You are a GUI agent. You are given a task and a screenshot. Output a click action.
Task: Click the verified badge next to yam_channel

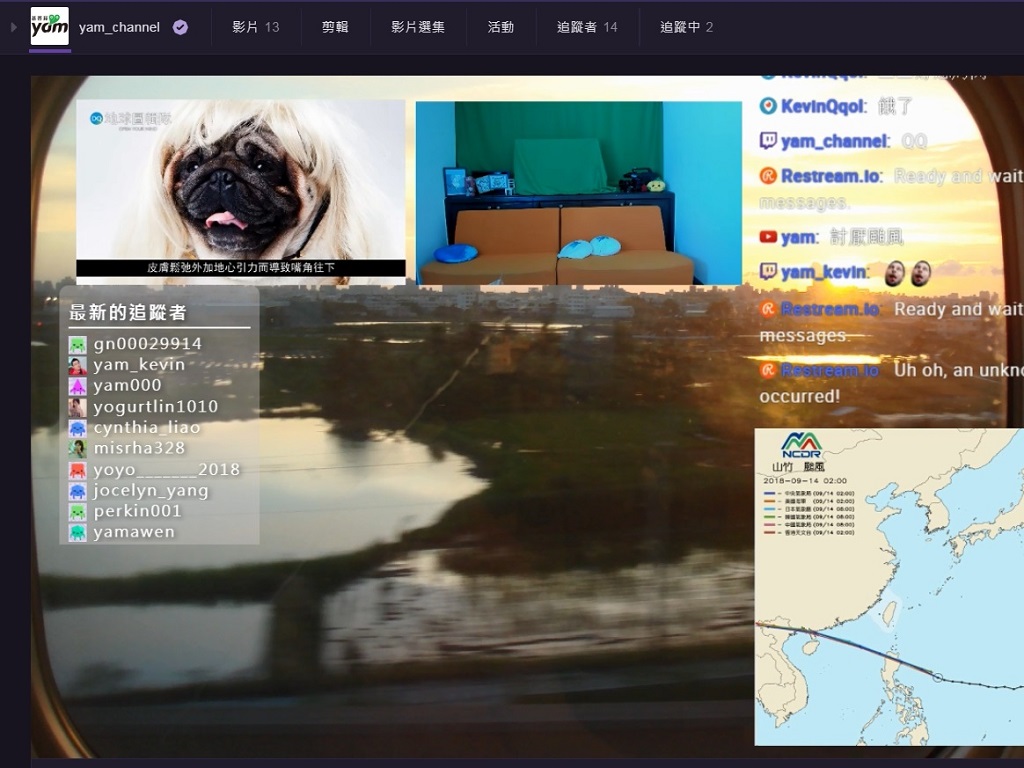[x=180, y=27]
